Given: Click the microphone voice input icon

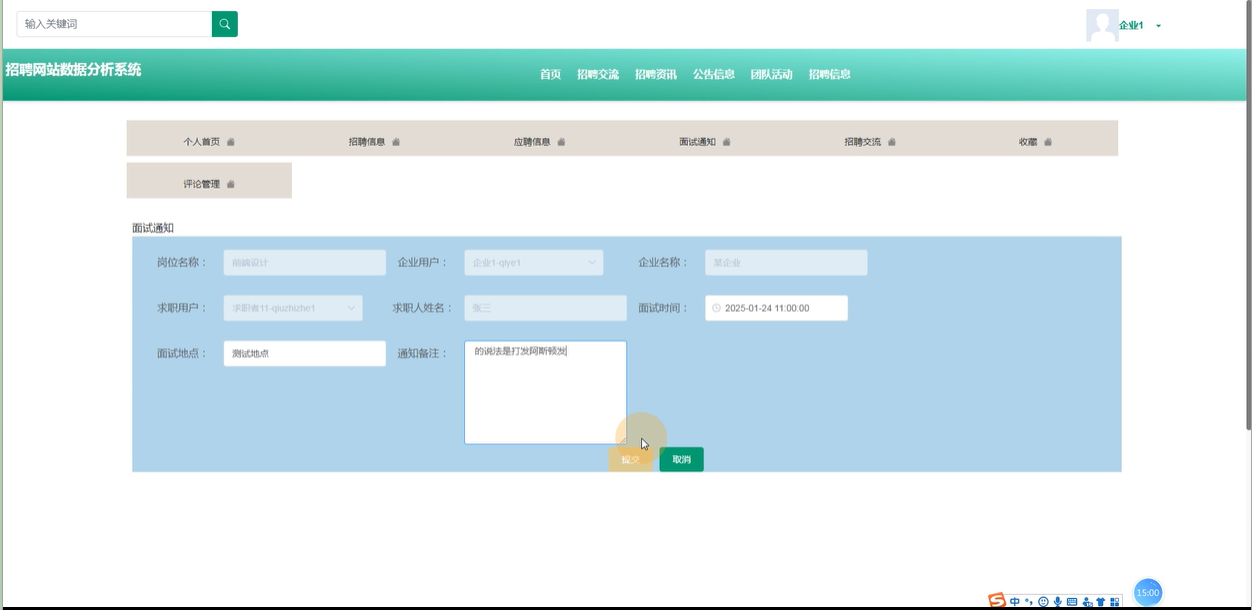Looking at the screenshot, I should click(1057, 602).
